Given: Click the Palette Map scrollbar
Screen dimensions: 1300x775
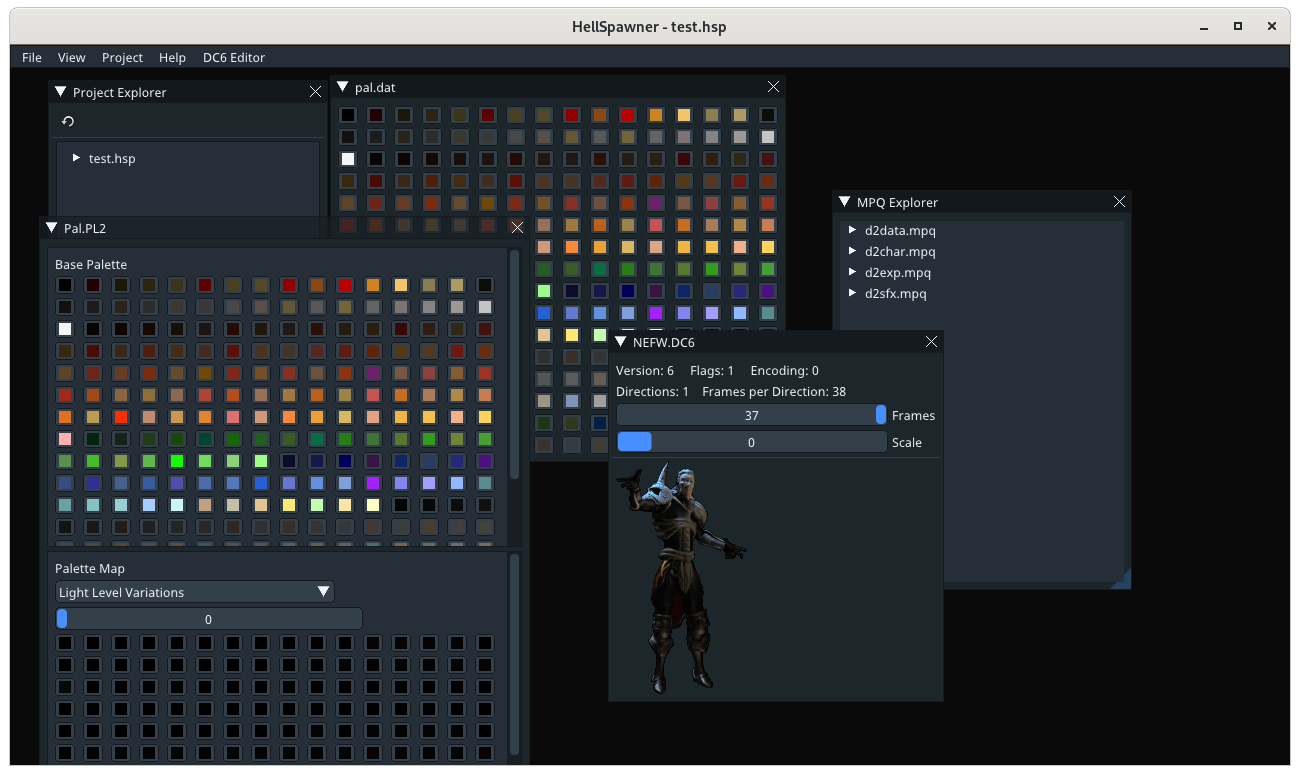Looking at the screenshot, I should pos(515,655).
